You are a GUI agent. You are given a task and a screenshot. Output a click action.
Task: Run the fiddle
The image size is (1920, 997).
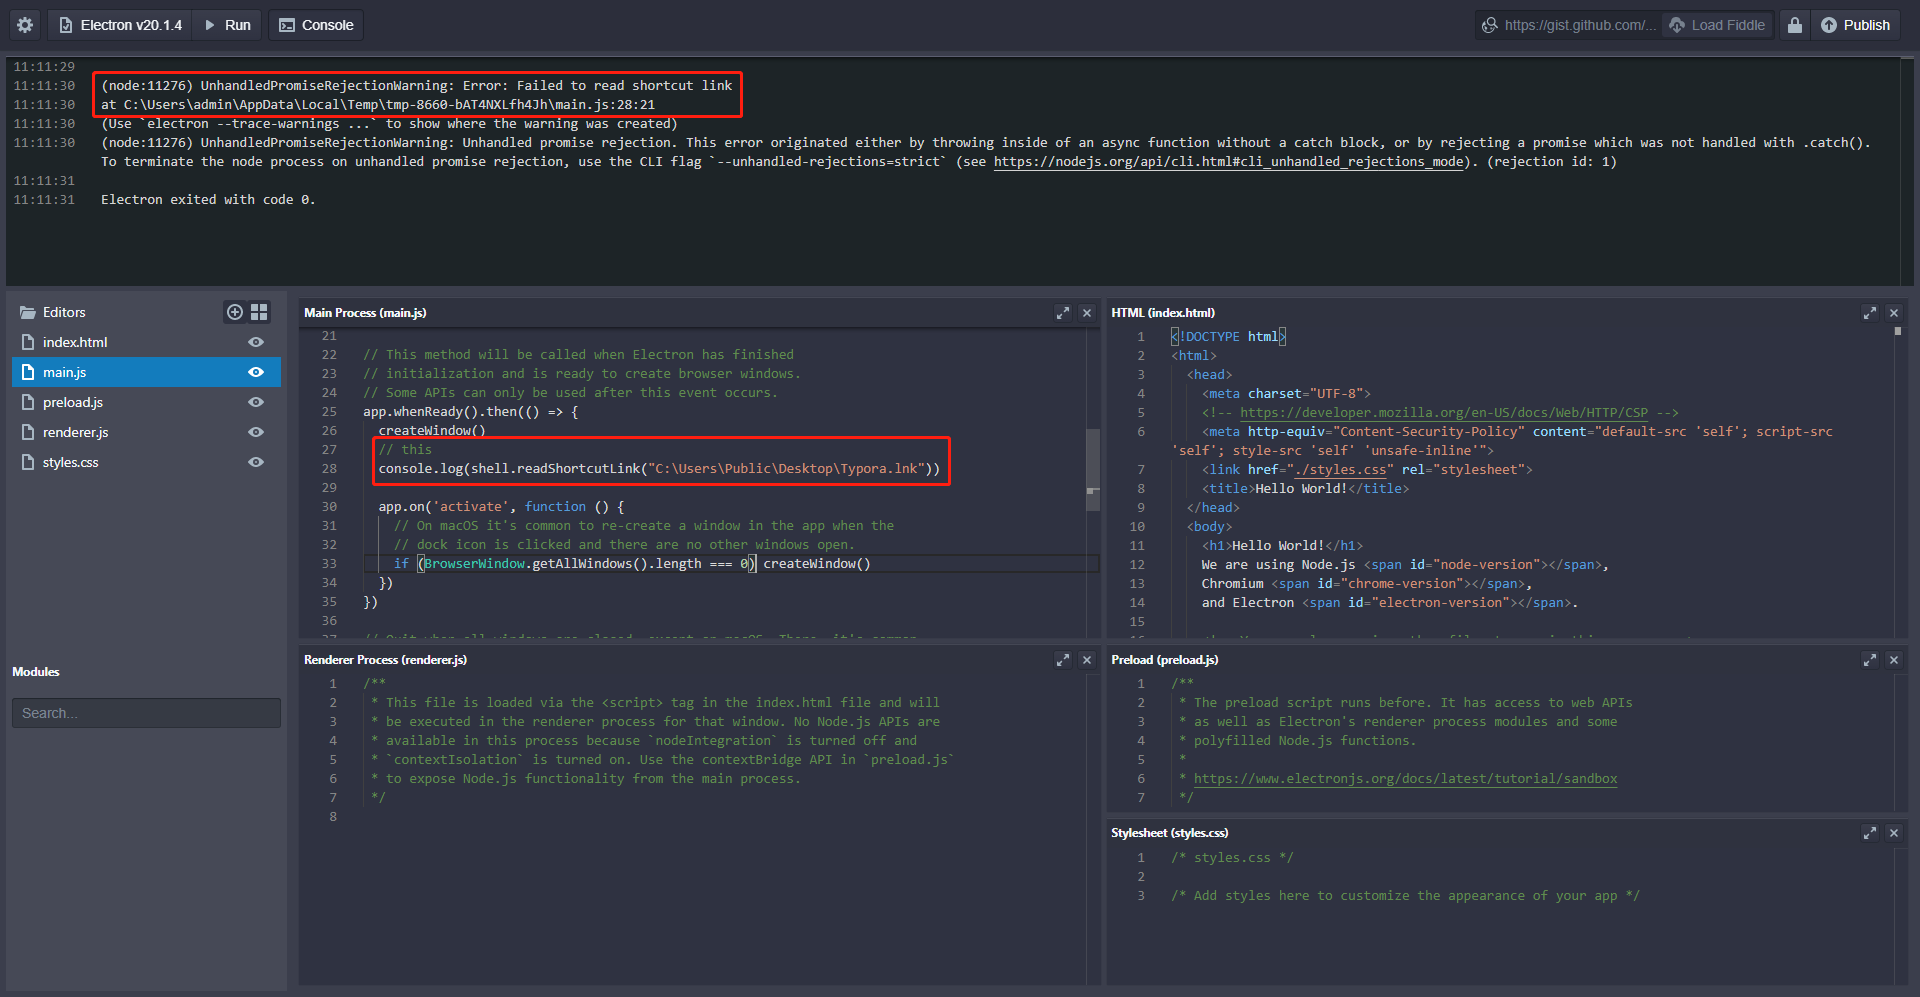226,24
